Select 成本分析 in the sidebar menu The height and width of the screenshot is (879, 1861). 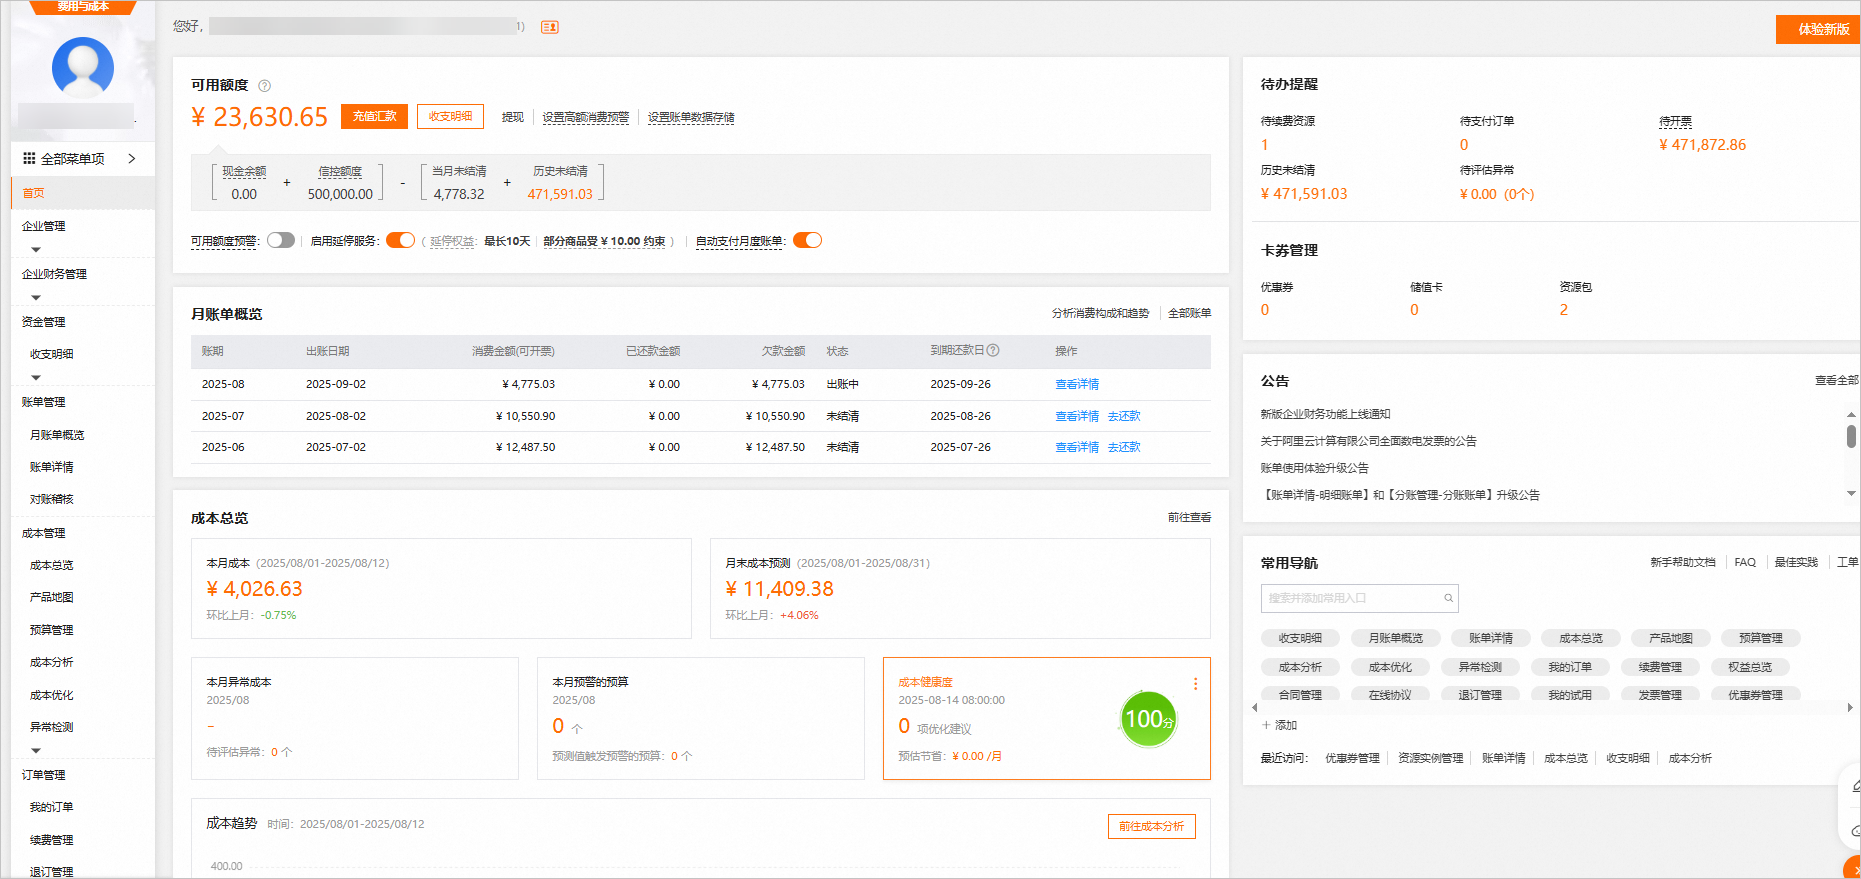52,662
